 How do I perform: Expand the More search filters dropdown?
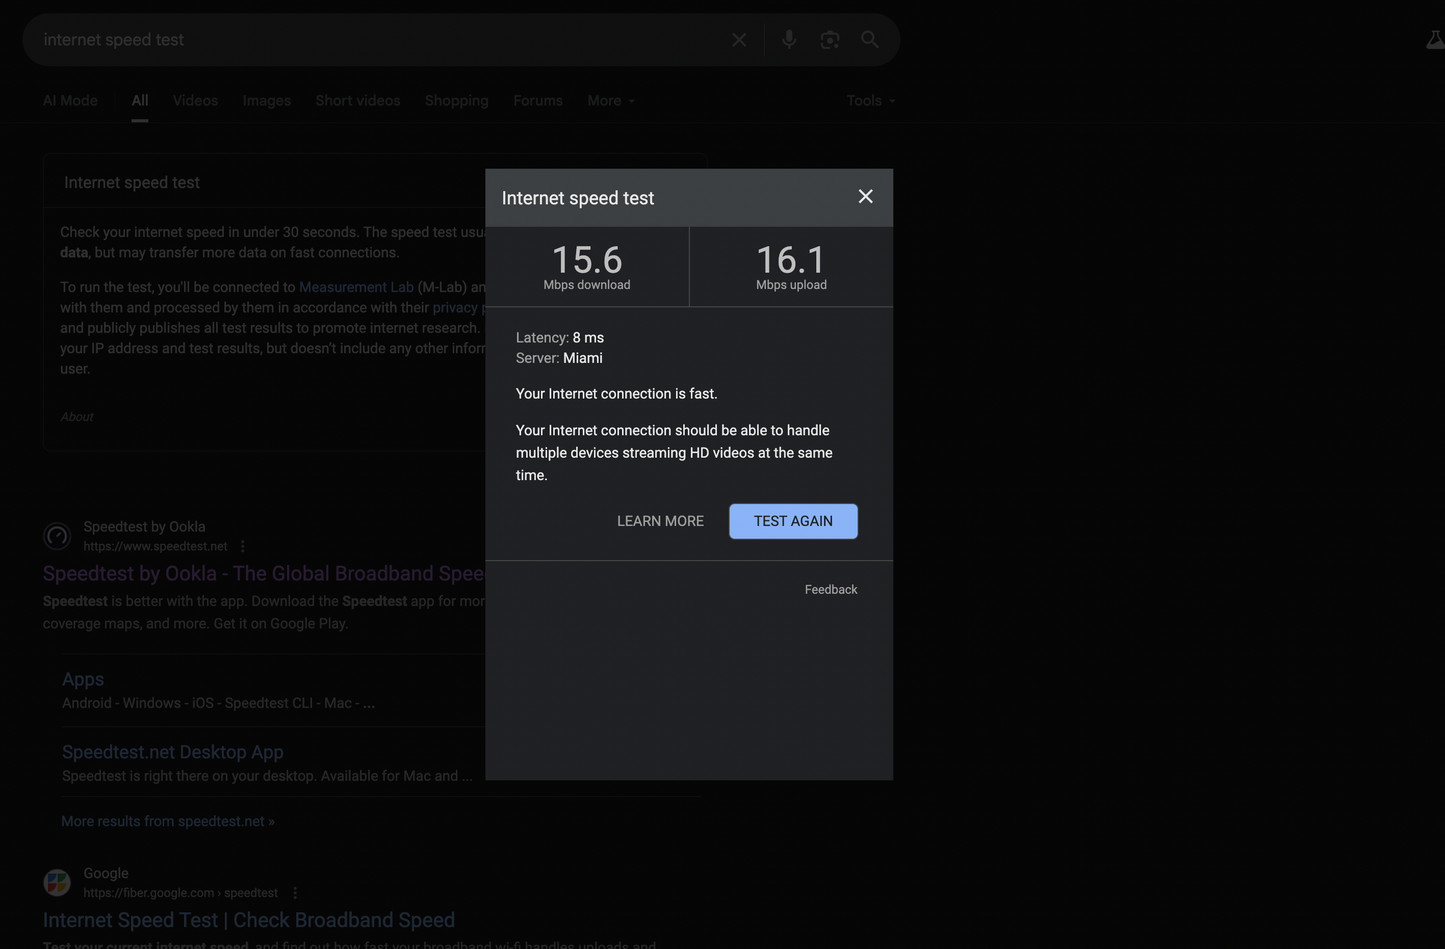(610, 101)
